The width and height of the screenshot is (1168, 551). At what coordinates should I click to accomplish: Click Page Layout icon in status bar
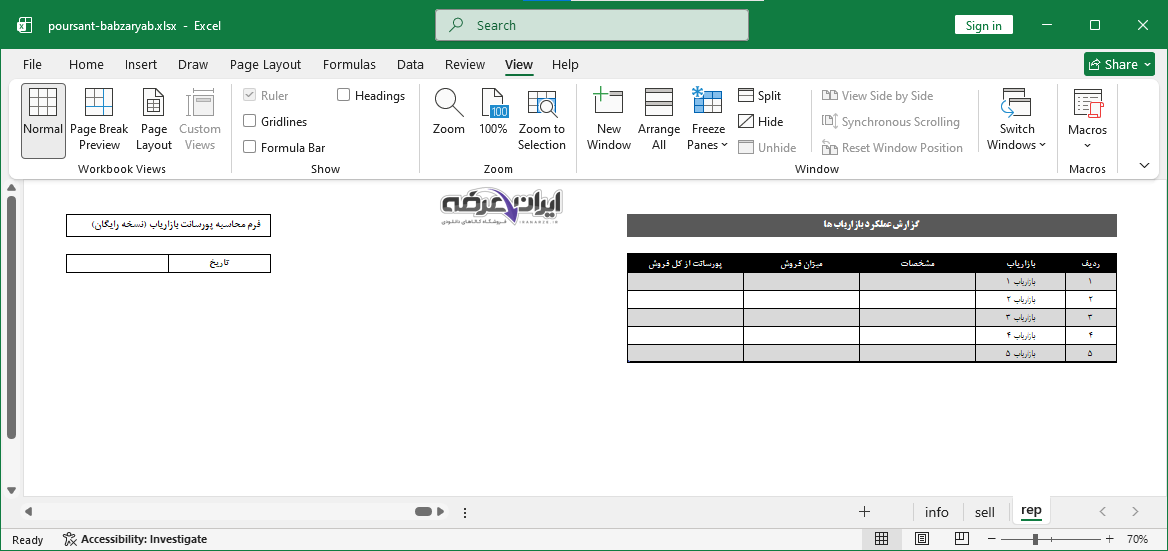tap(921, 538)
